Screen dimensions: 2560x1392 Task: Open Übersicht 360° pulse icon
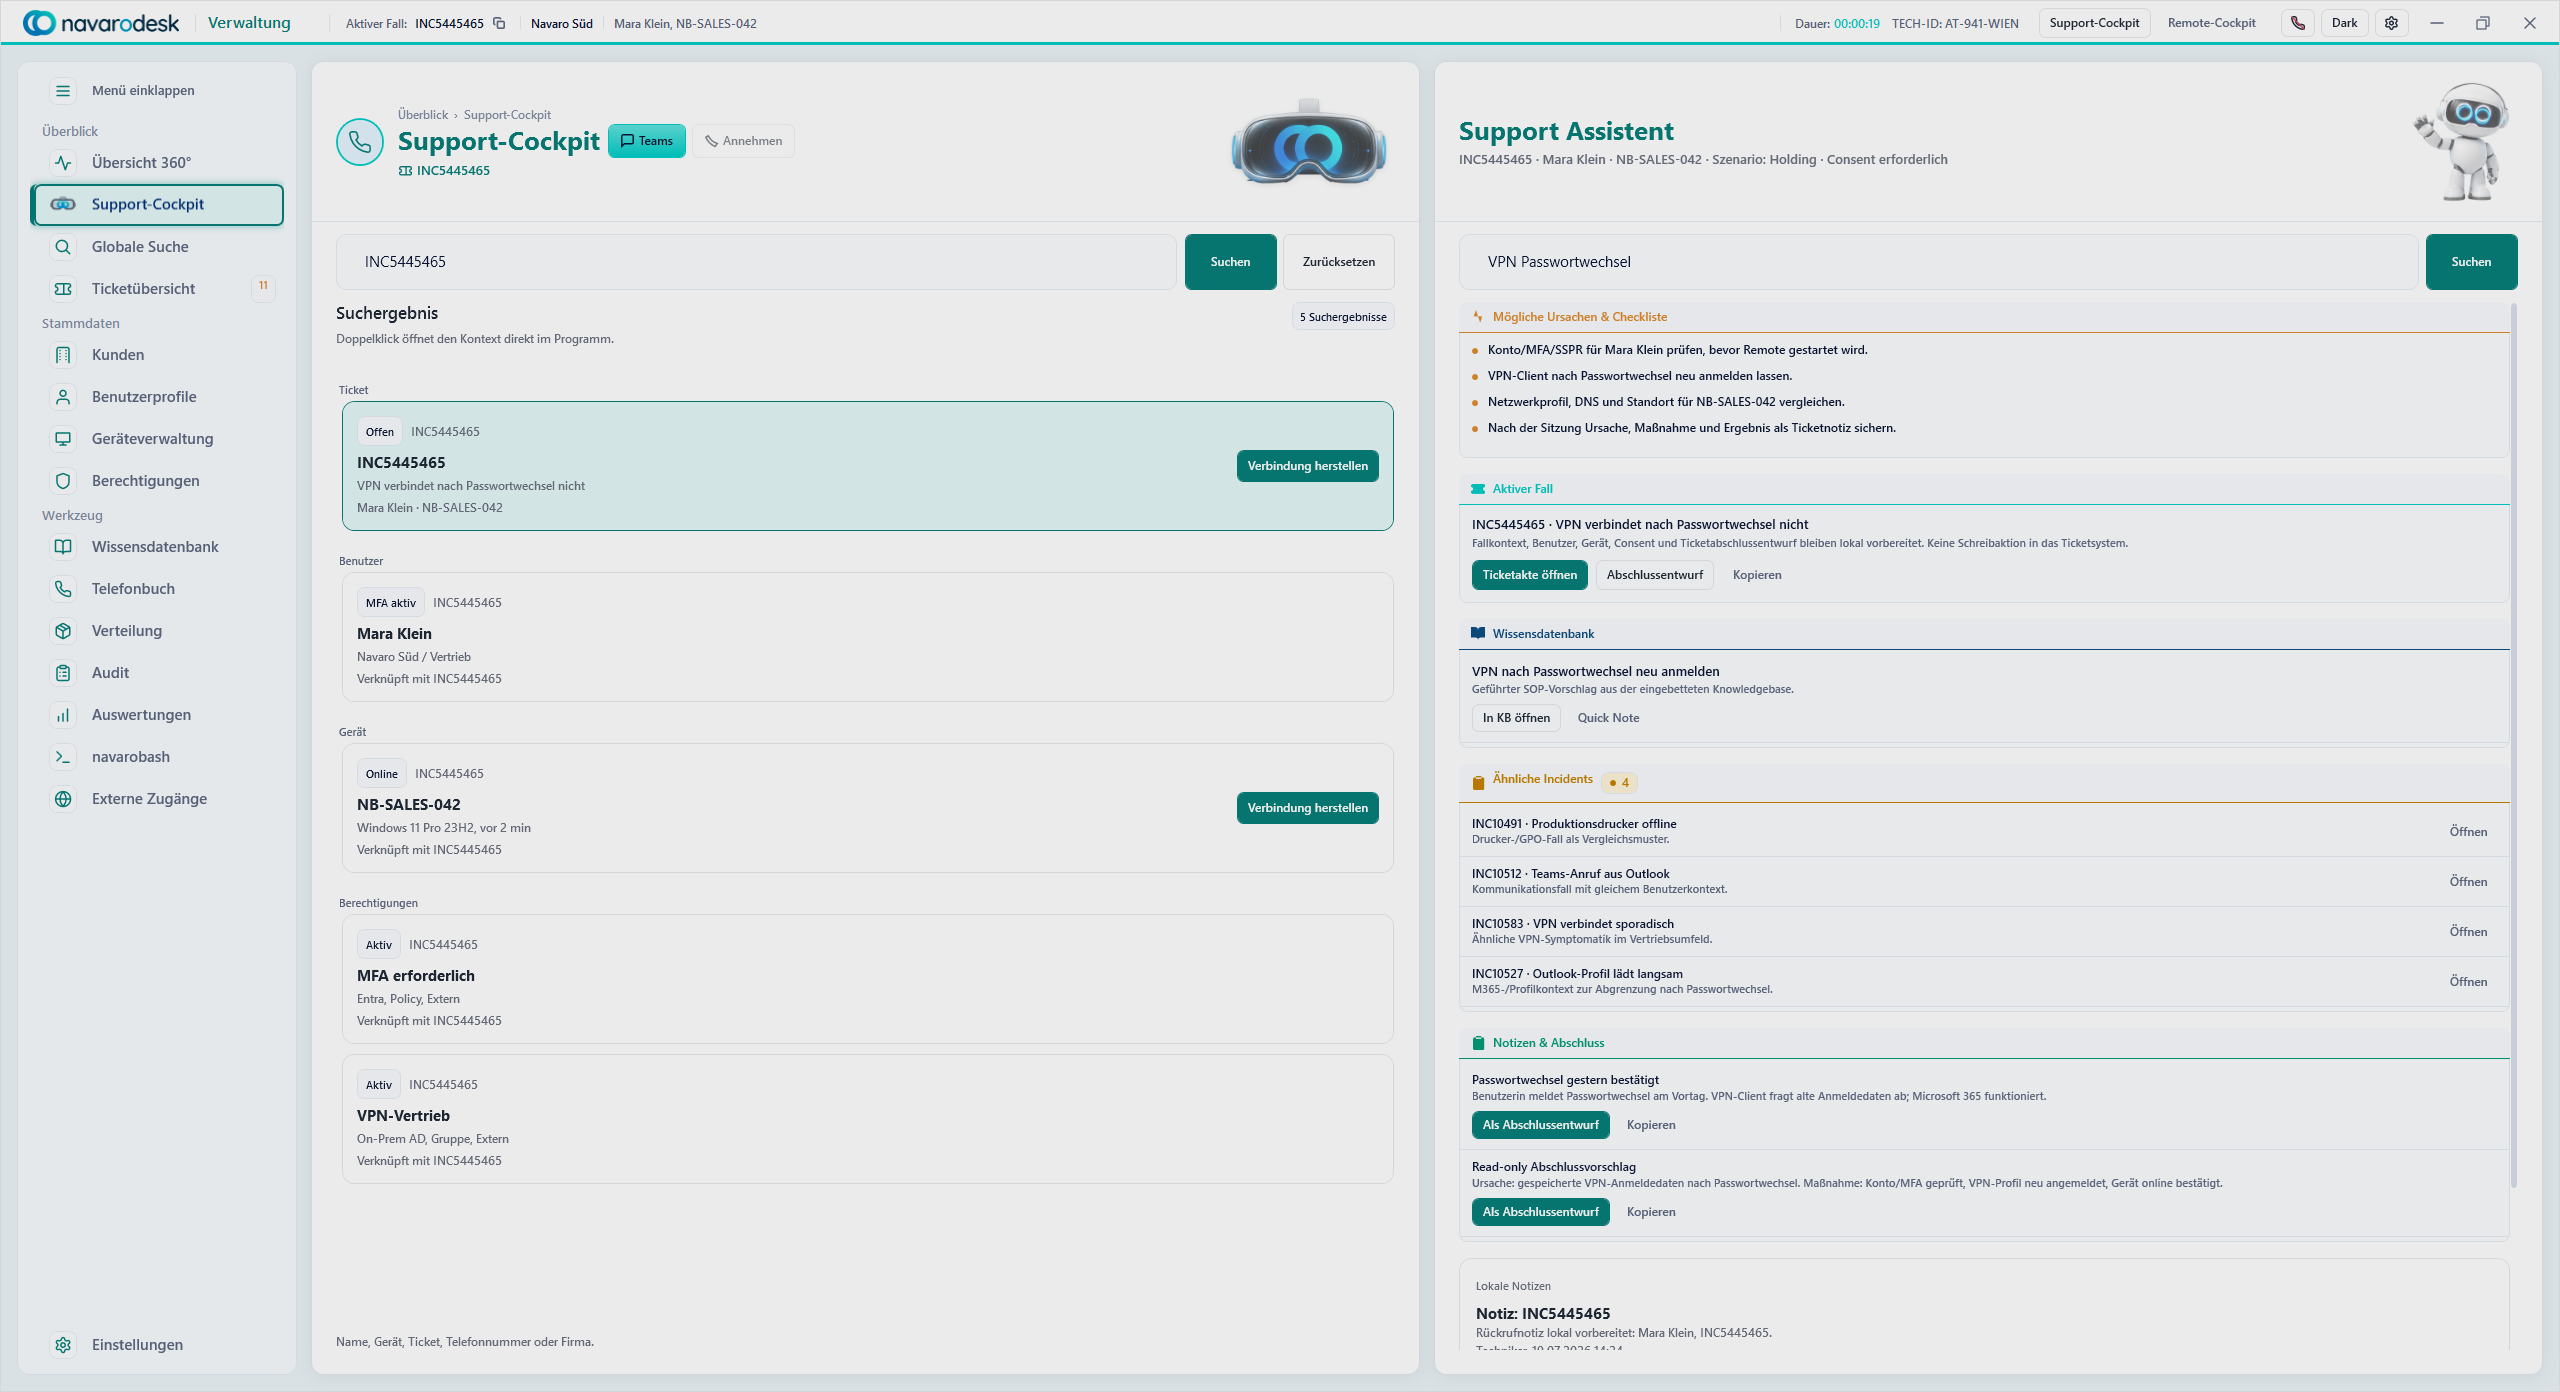point(63,162)
